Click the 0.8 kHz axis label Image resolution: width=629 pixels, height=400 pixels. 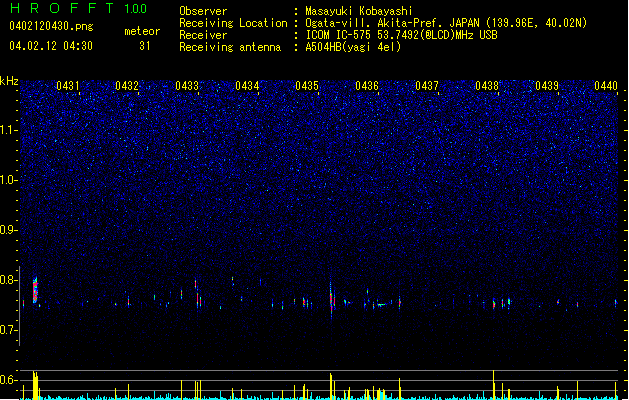pyautogui.click(x=9, y=280)
